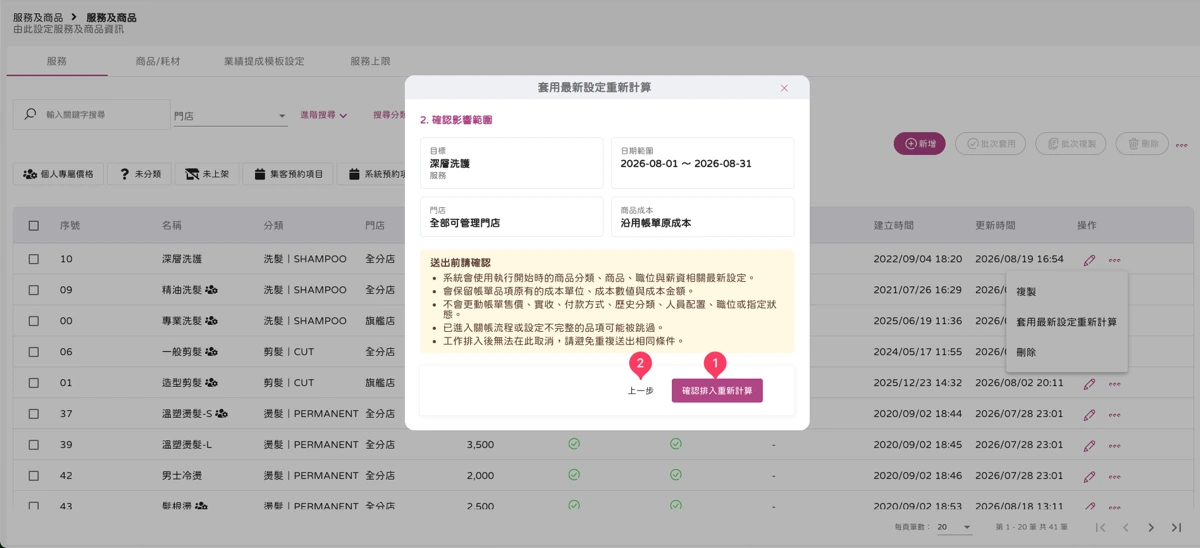Toggle the select-all checkbox in table header
Screen dimensions: 1200x548
pos(34,226)
